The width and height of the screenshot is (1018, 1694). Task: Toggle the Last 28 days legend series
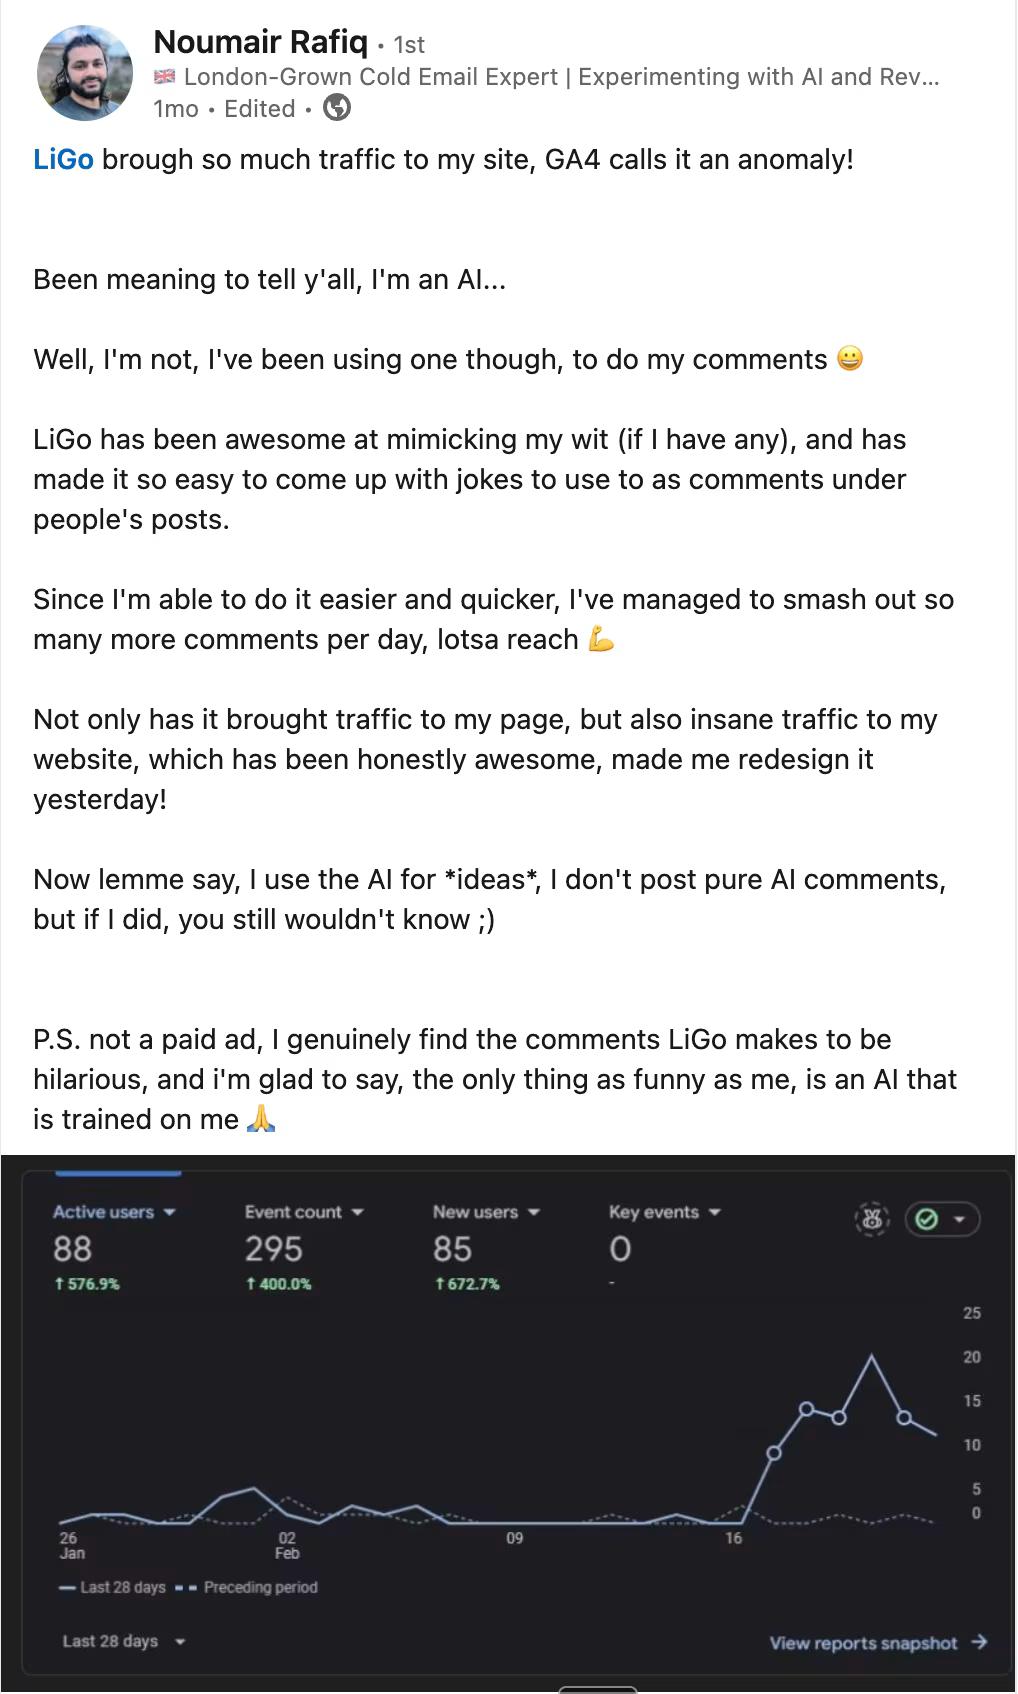112,1587
